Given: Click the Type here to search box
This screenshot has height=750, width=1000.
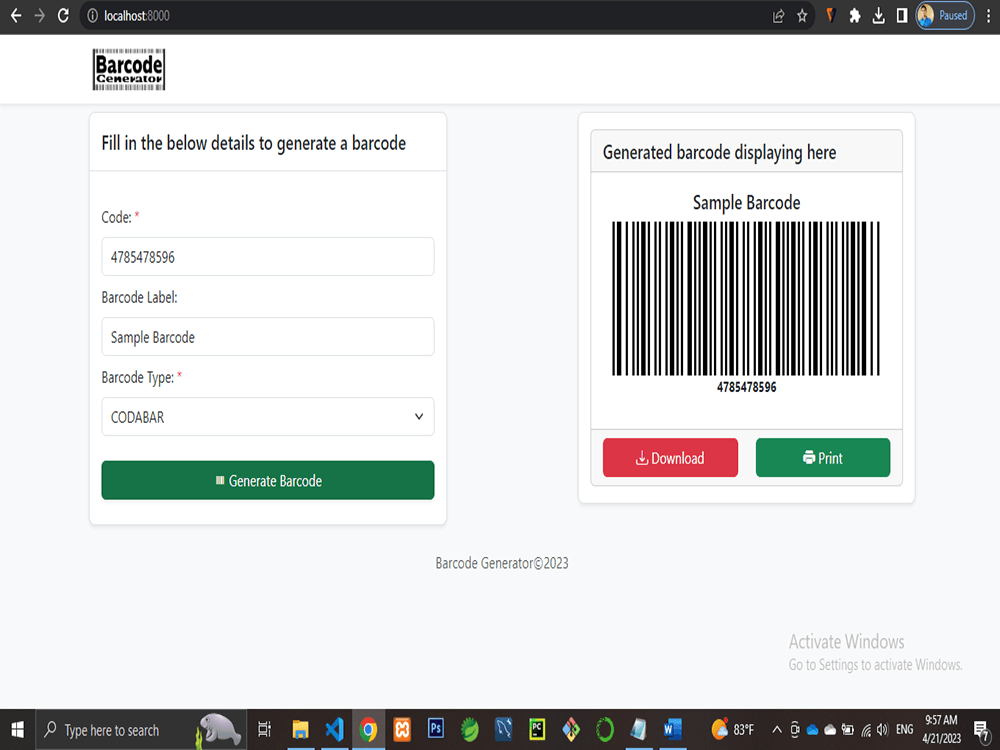Looking at the screenshot, I should coord(141,730).
